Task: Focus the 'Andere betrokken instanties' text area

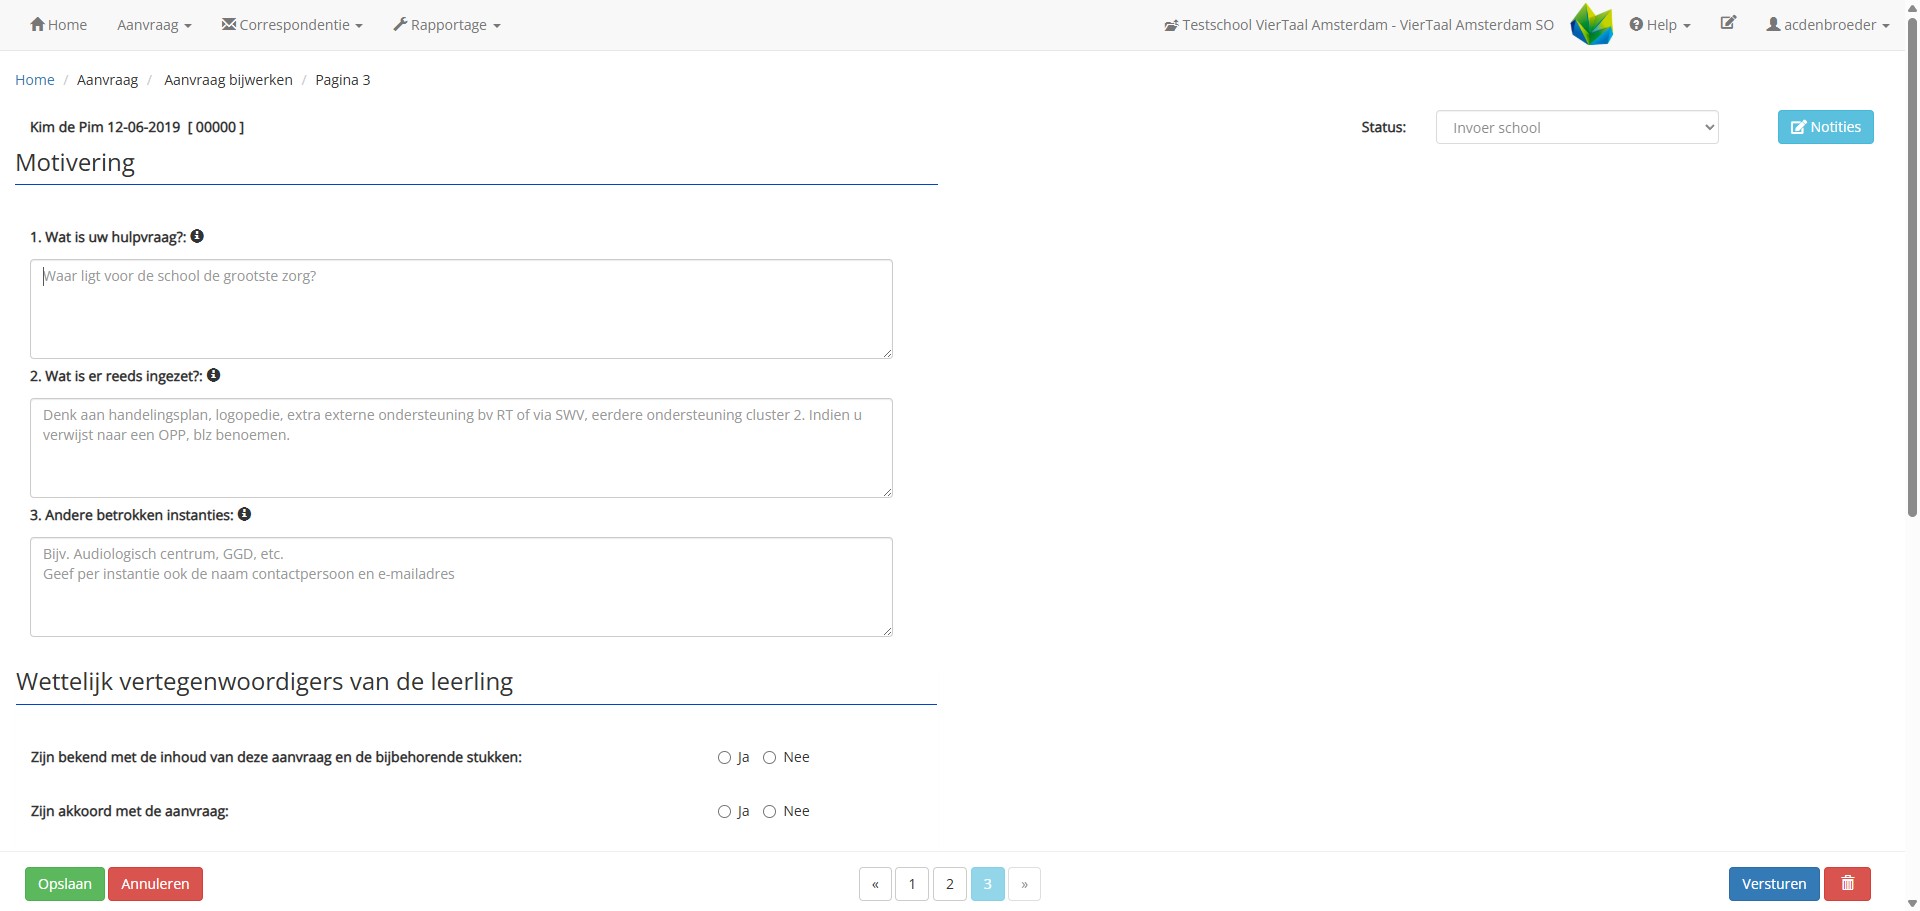Action: pyautogui.click(x=461, y=587)
